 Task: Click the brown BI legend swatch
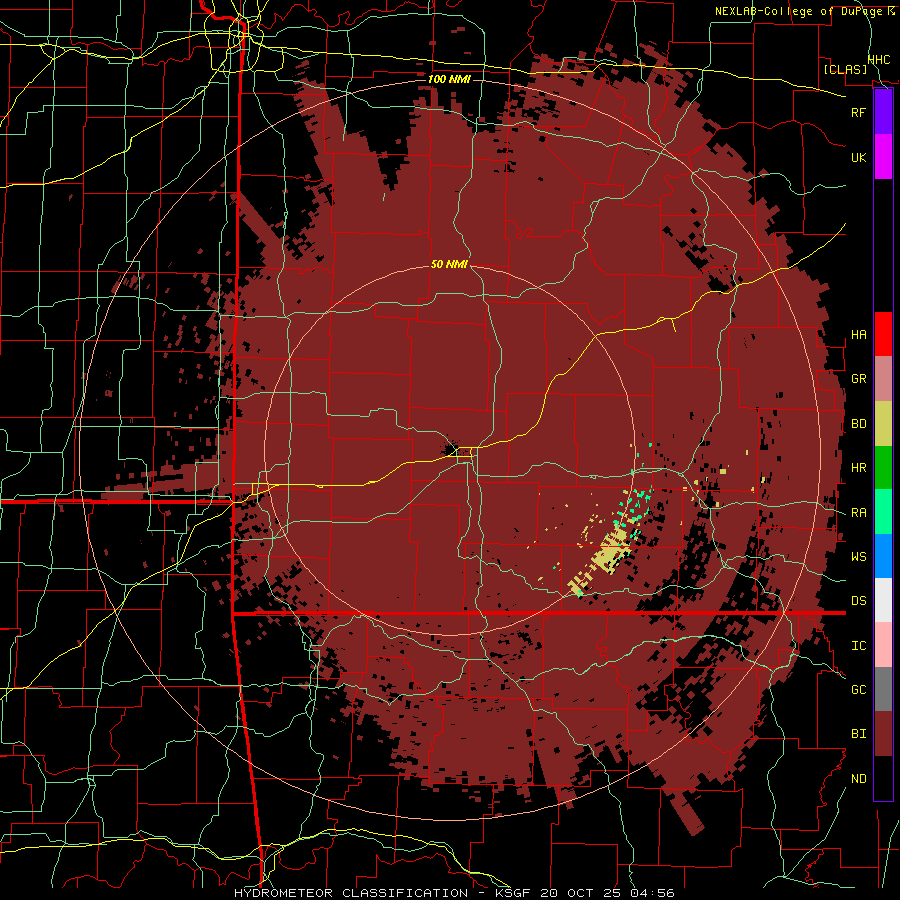coord(883,734)
